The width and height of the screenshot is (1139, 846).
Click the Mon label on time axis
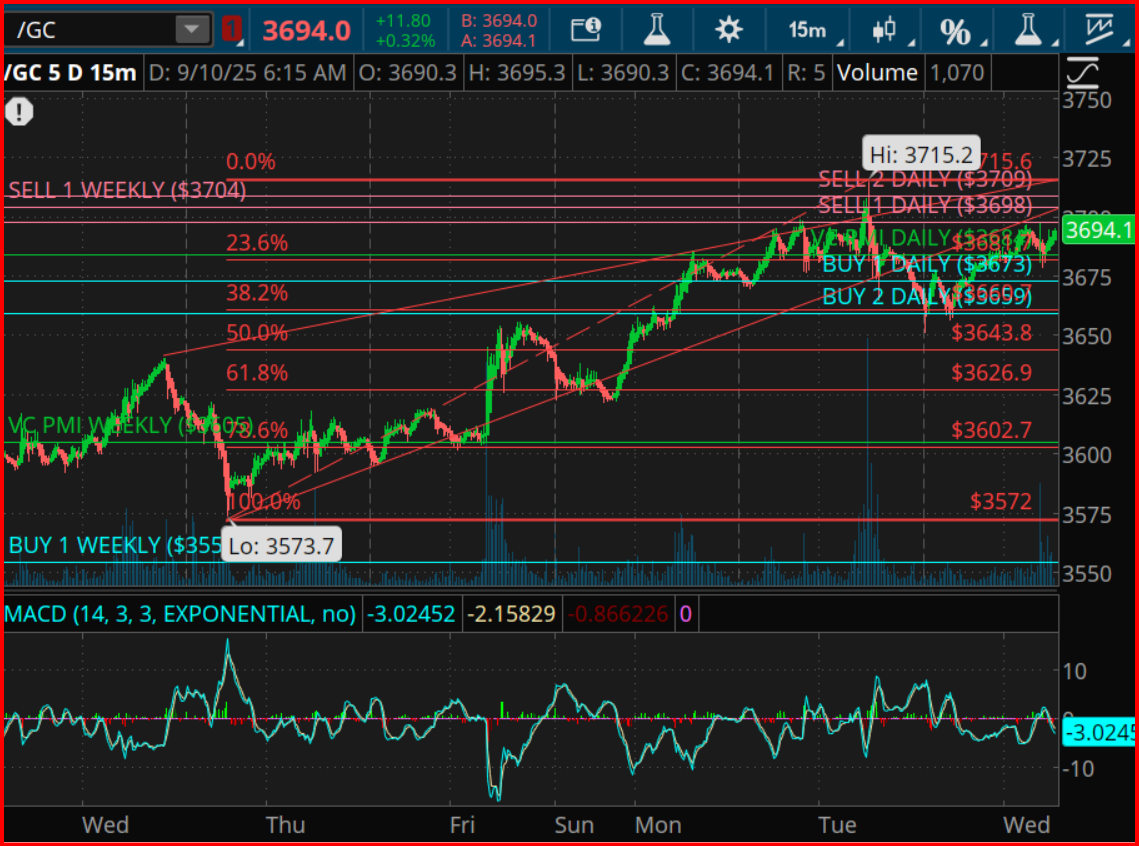[x=657, y=825]
